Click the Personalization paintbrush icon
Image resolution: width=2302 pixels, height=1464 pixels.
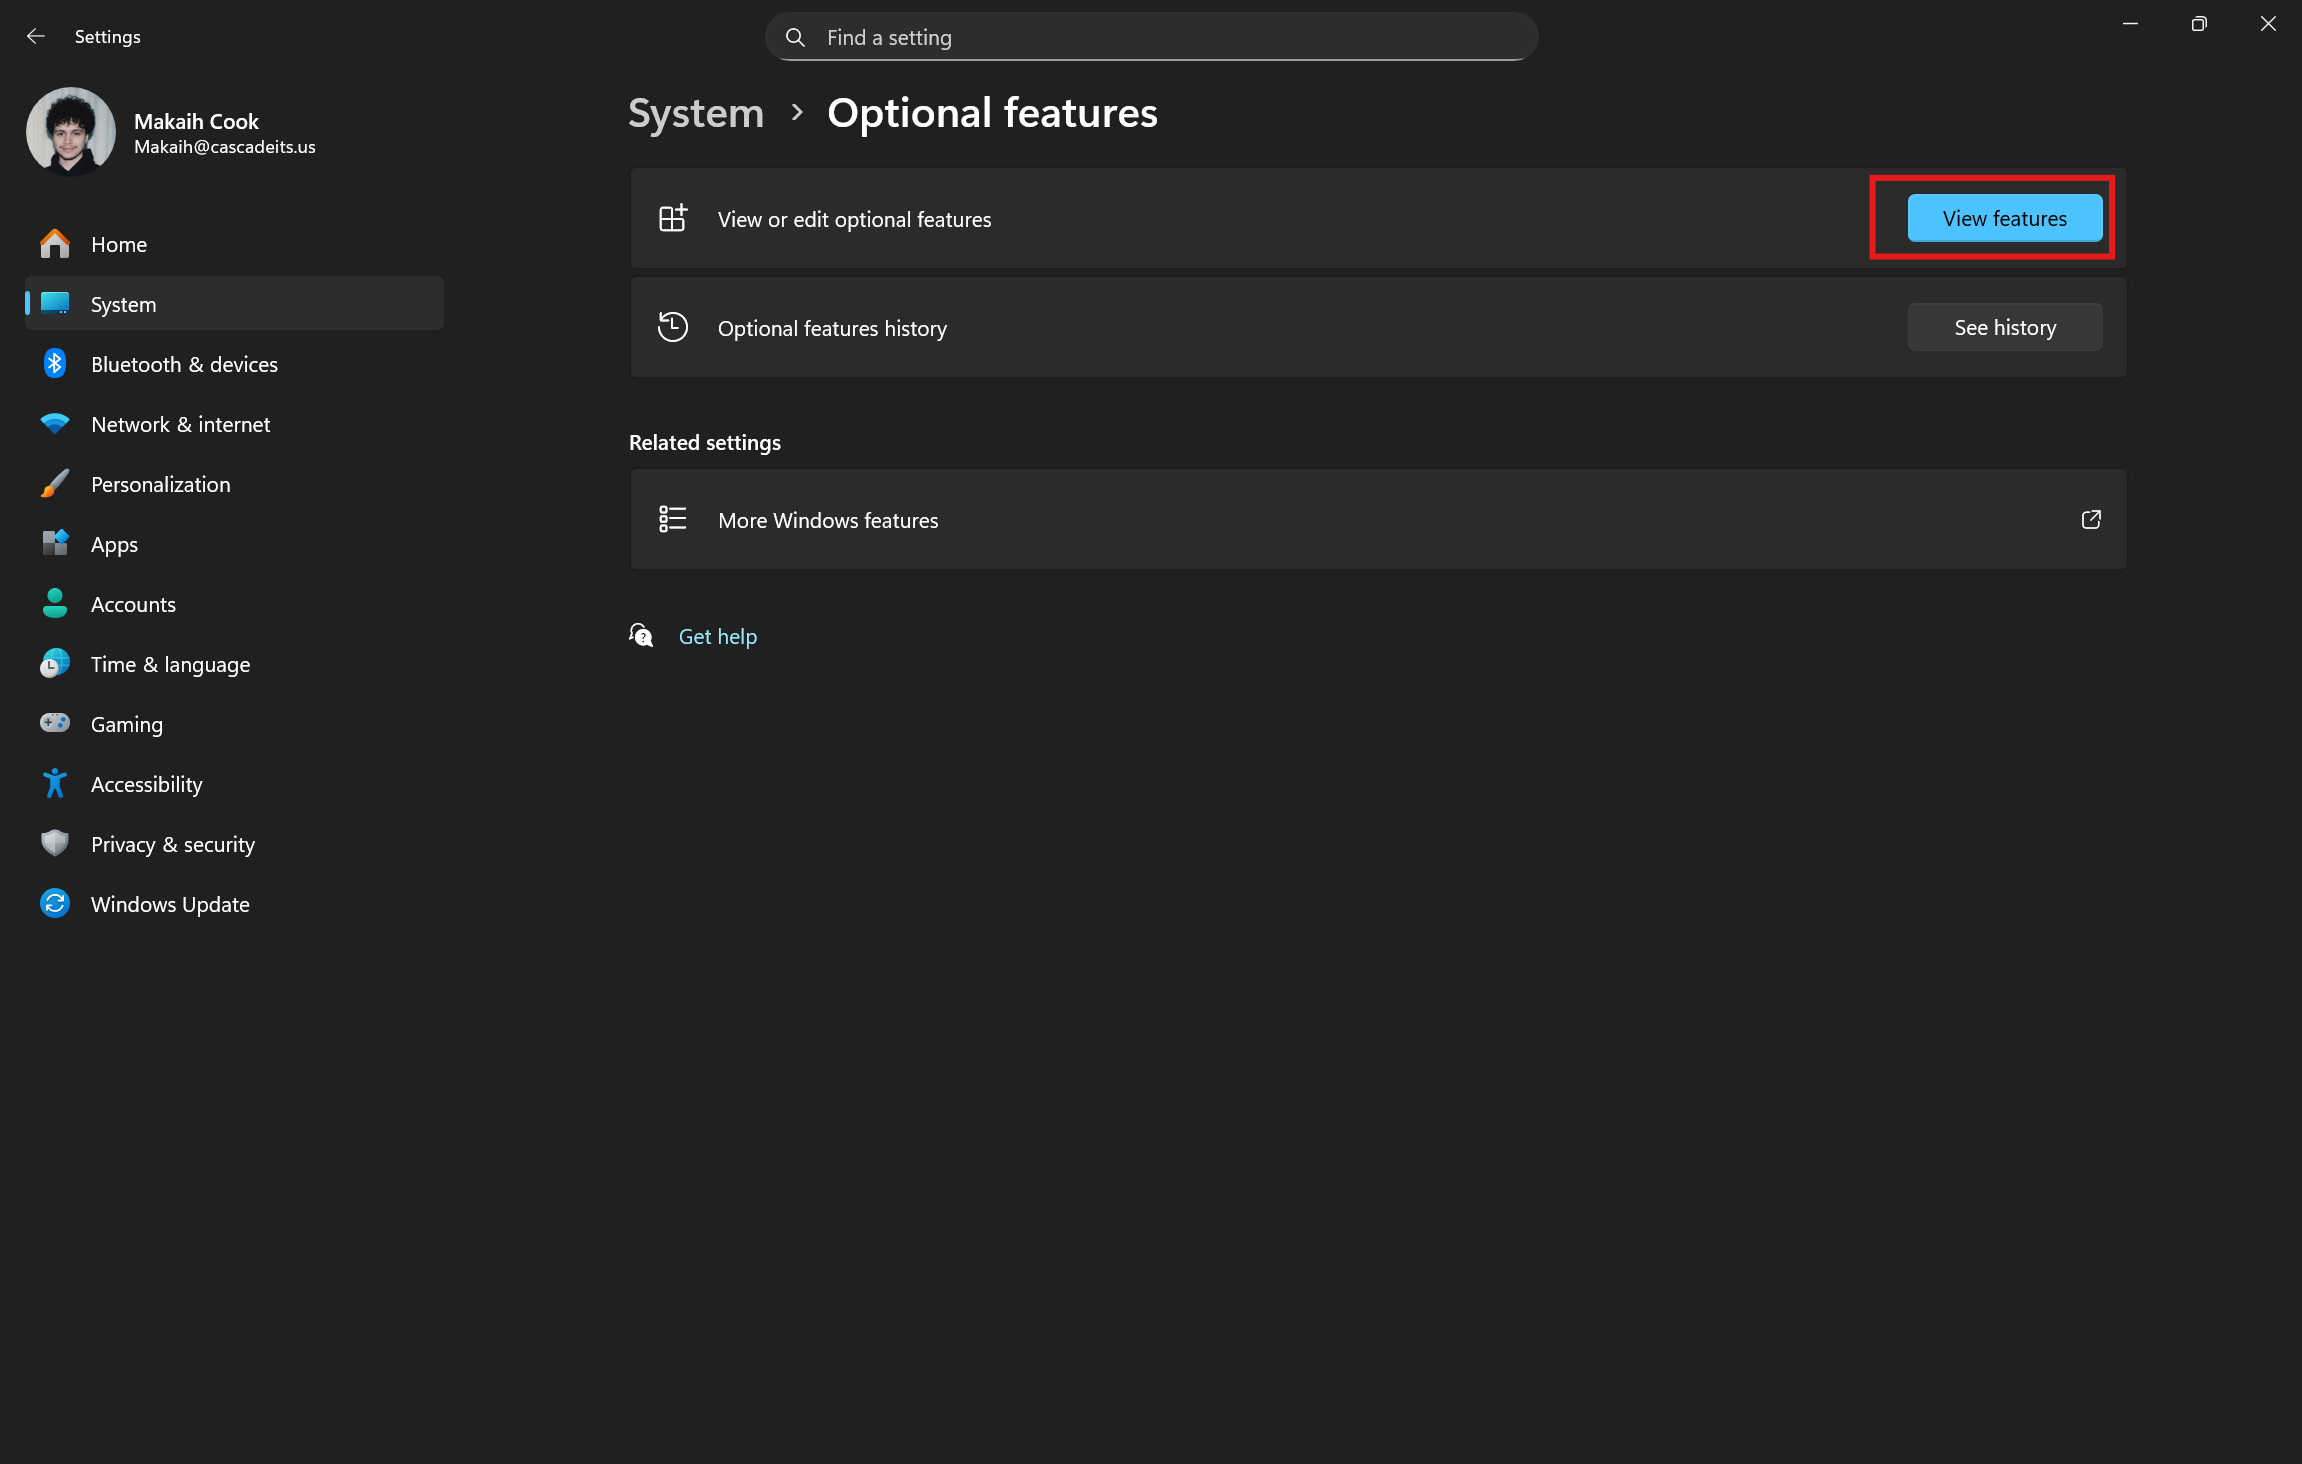coord(55,484)
